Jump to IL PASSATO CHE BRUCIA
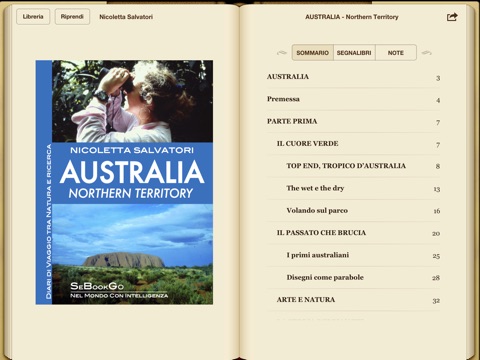This screenshot has height=360, width=480. tap(353, 233)
